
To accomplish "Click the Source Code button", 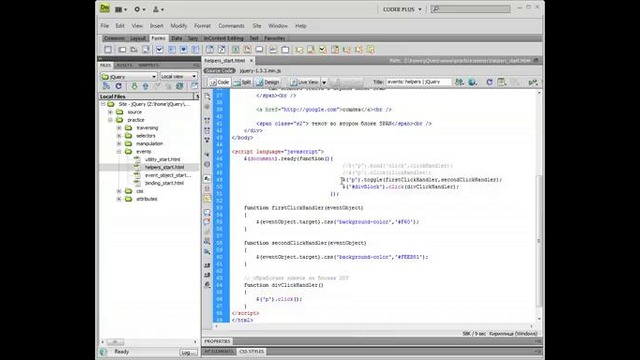I will click(219, 71).
